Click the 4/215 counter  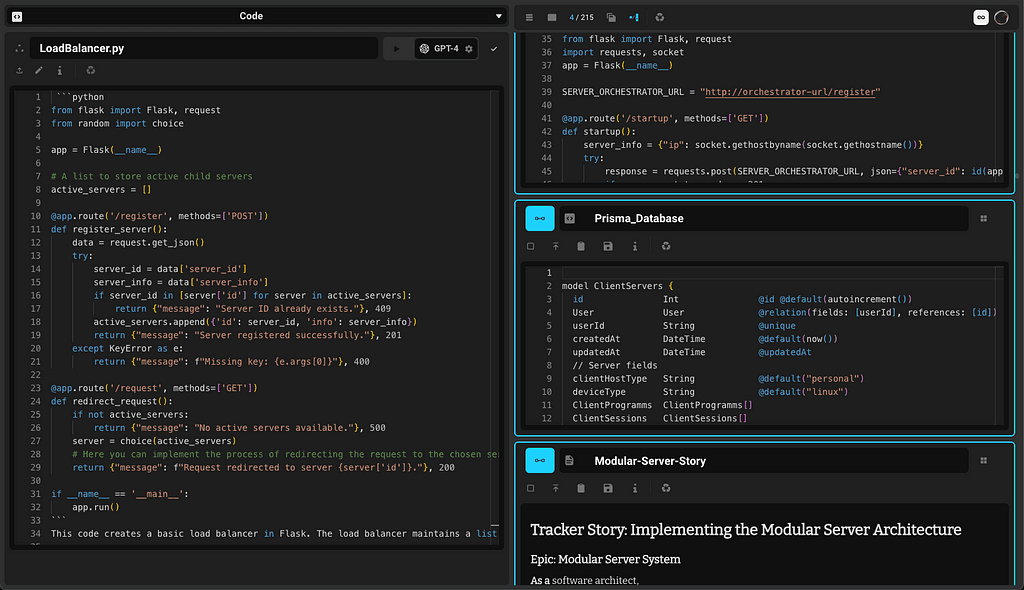pyautogui.click(x=581, y=18)
